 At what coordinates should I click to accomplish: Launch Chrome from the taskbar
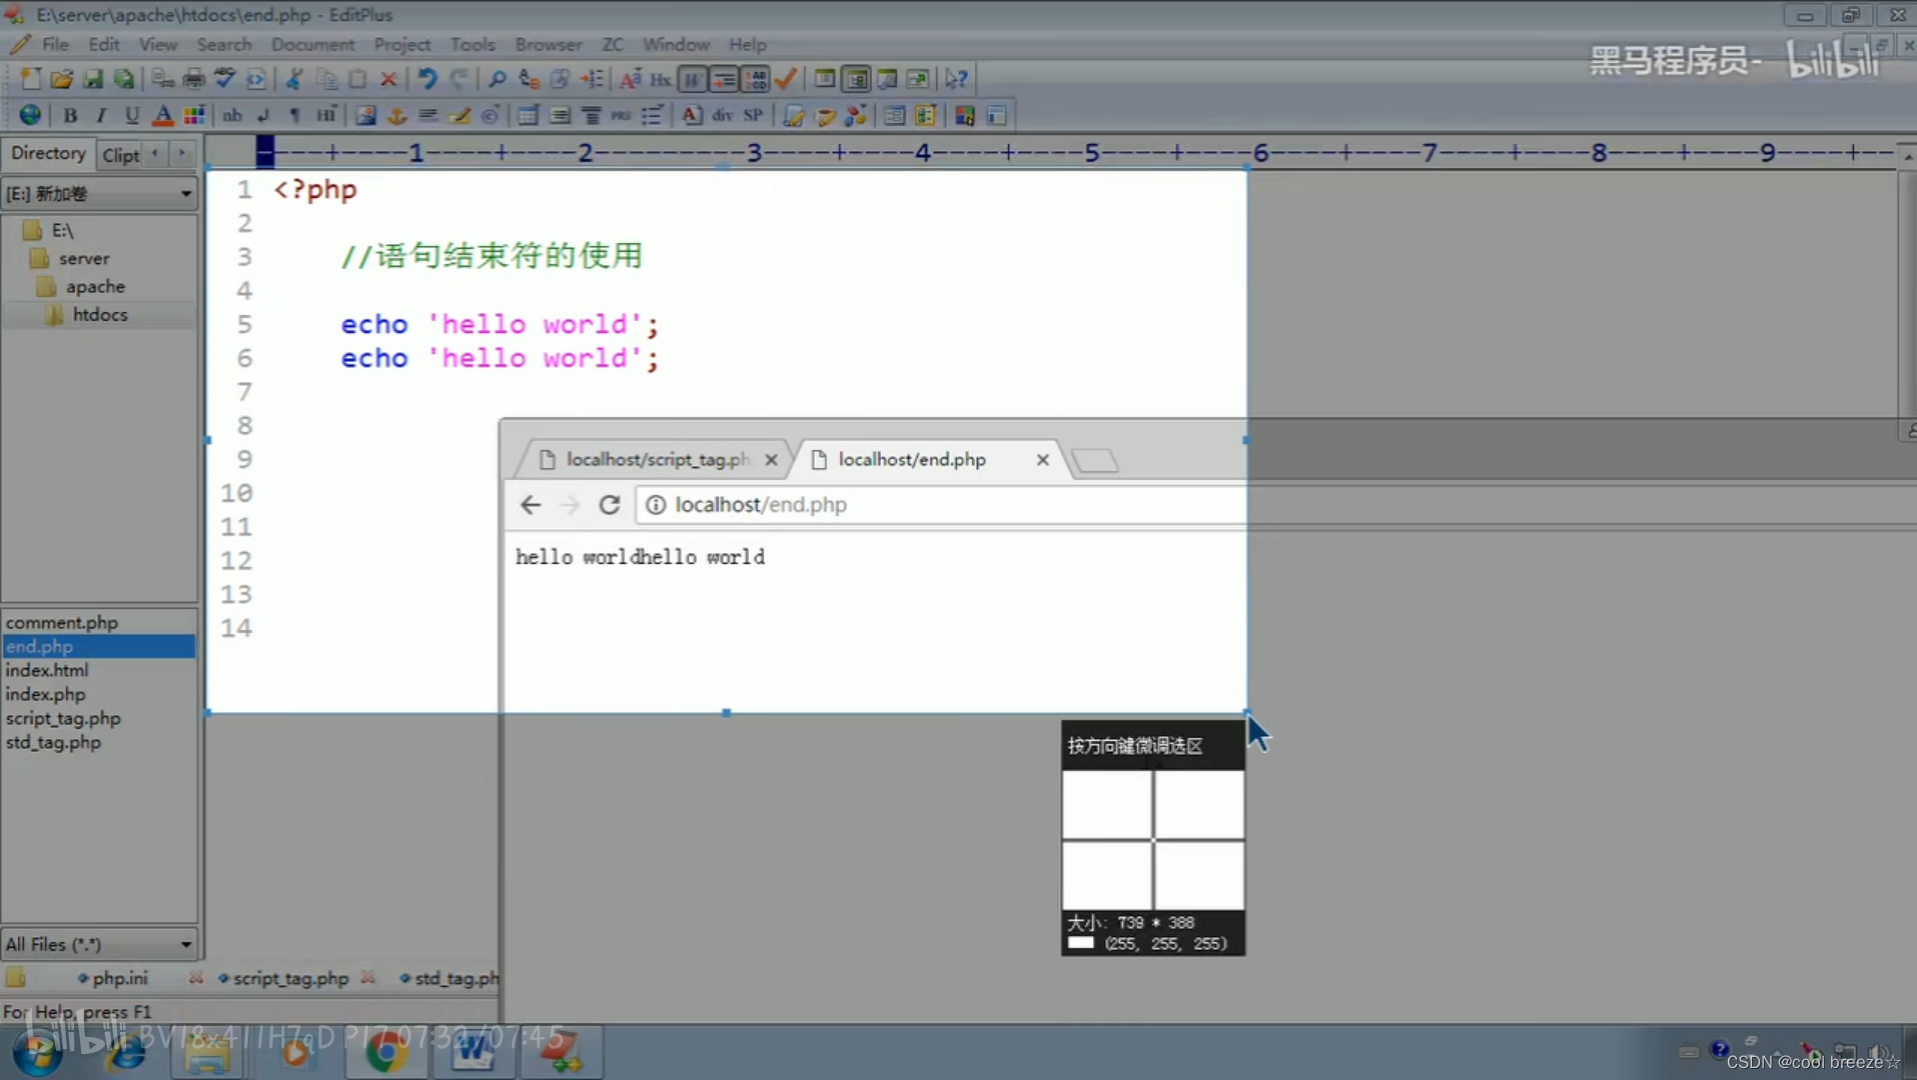tap(385, 1052)
